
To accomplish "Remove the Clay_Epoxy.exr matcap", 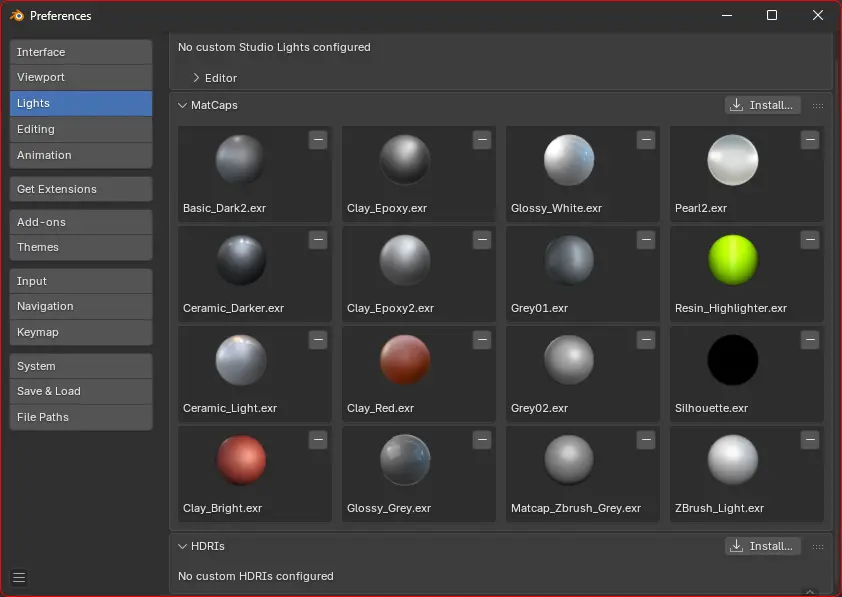I will (x=482, y=141).
